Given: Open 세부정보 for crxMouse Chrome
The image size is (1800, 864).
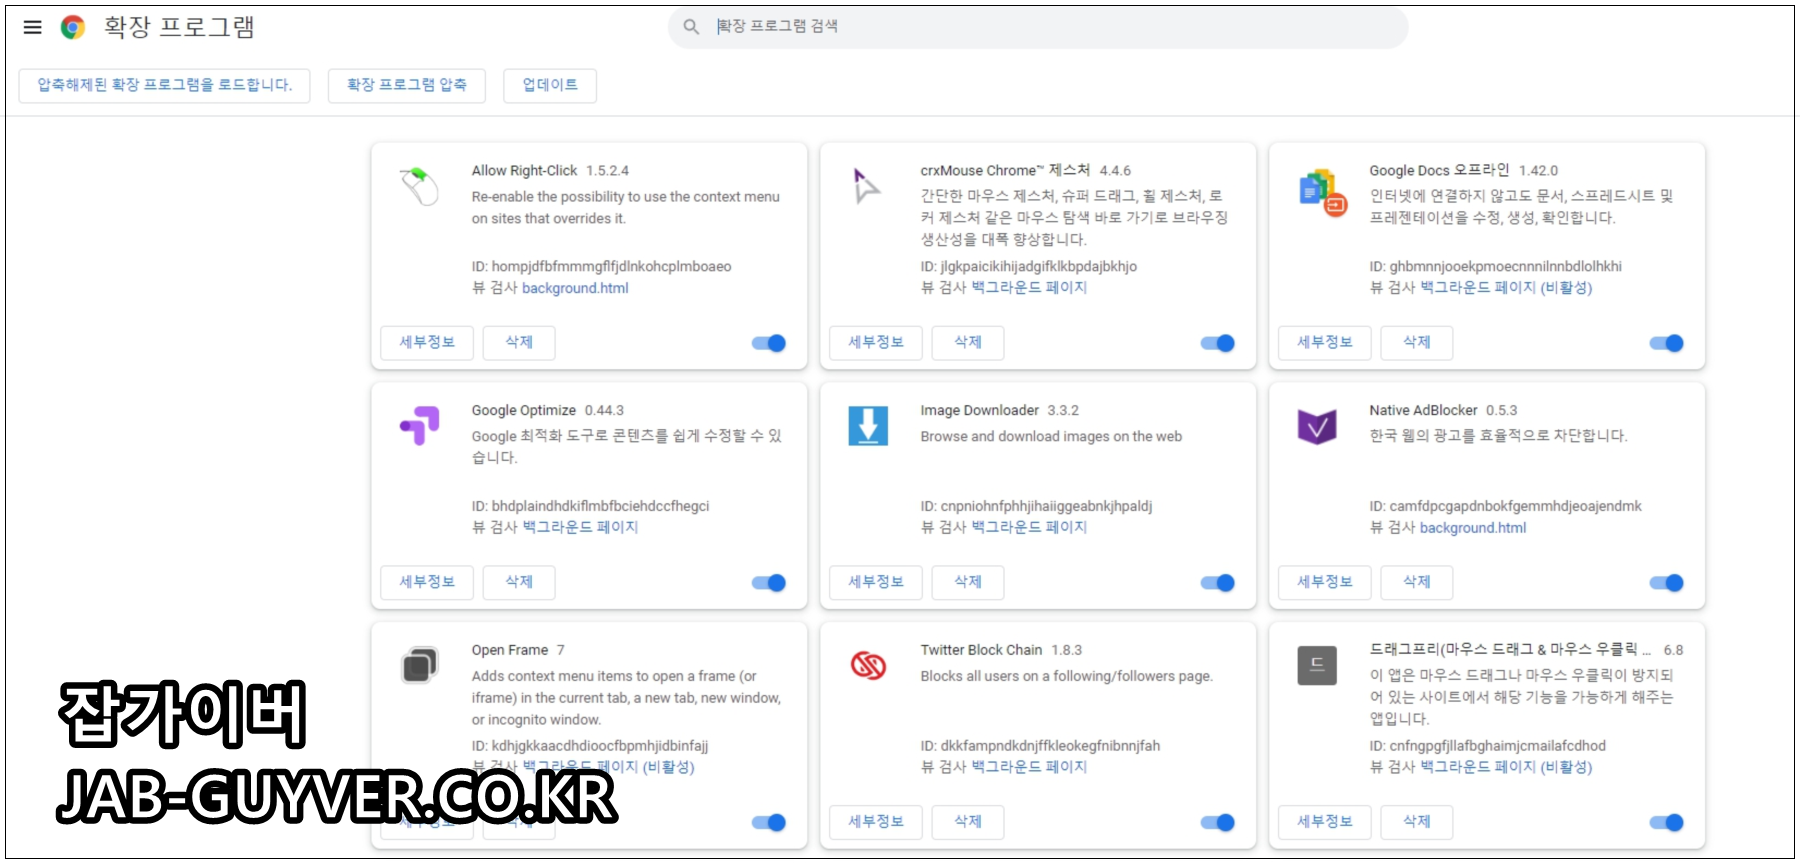Looking at the screenshot, I should [x=876, y=342].
